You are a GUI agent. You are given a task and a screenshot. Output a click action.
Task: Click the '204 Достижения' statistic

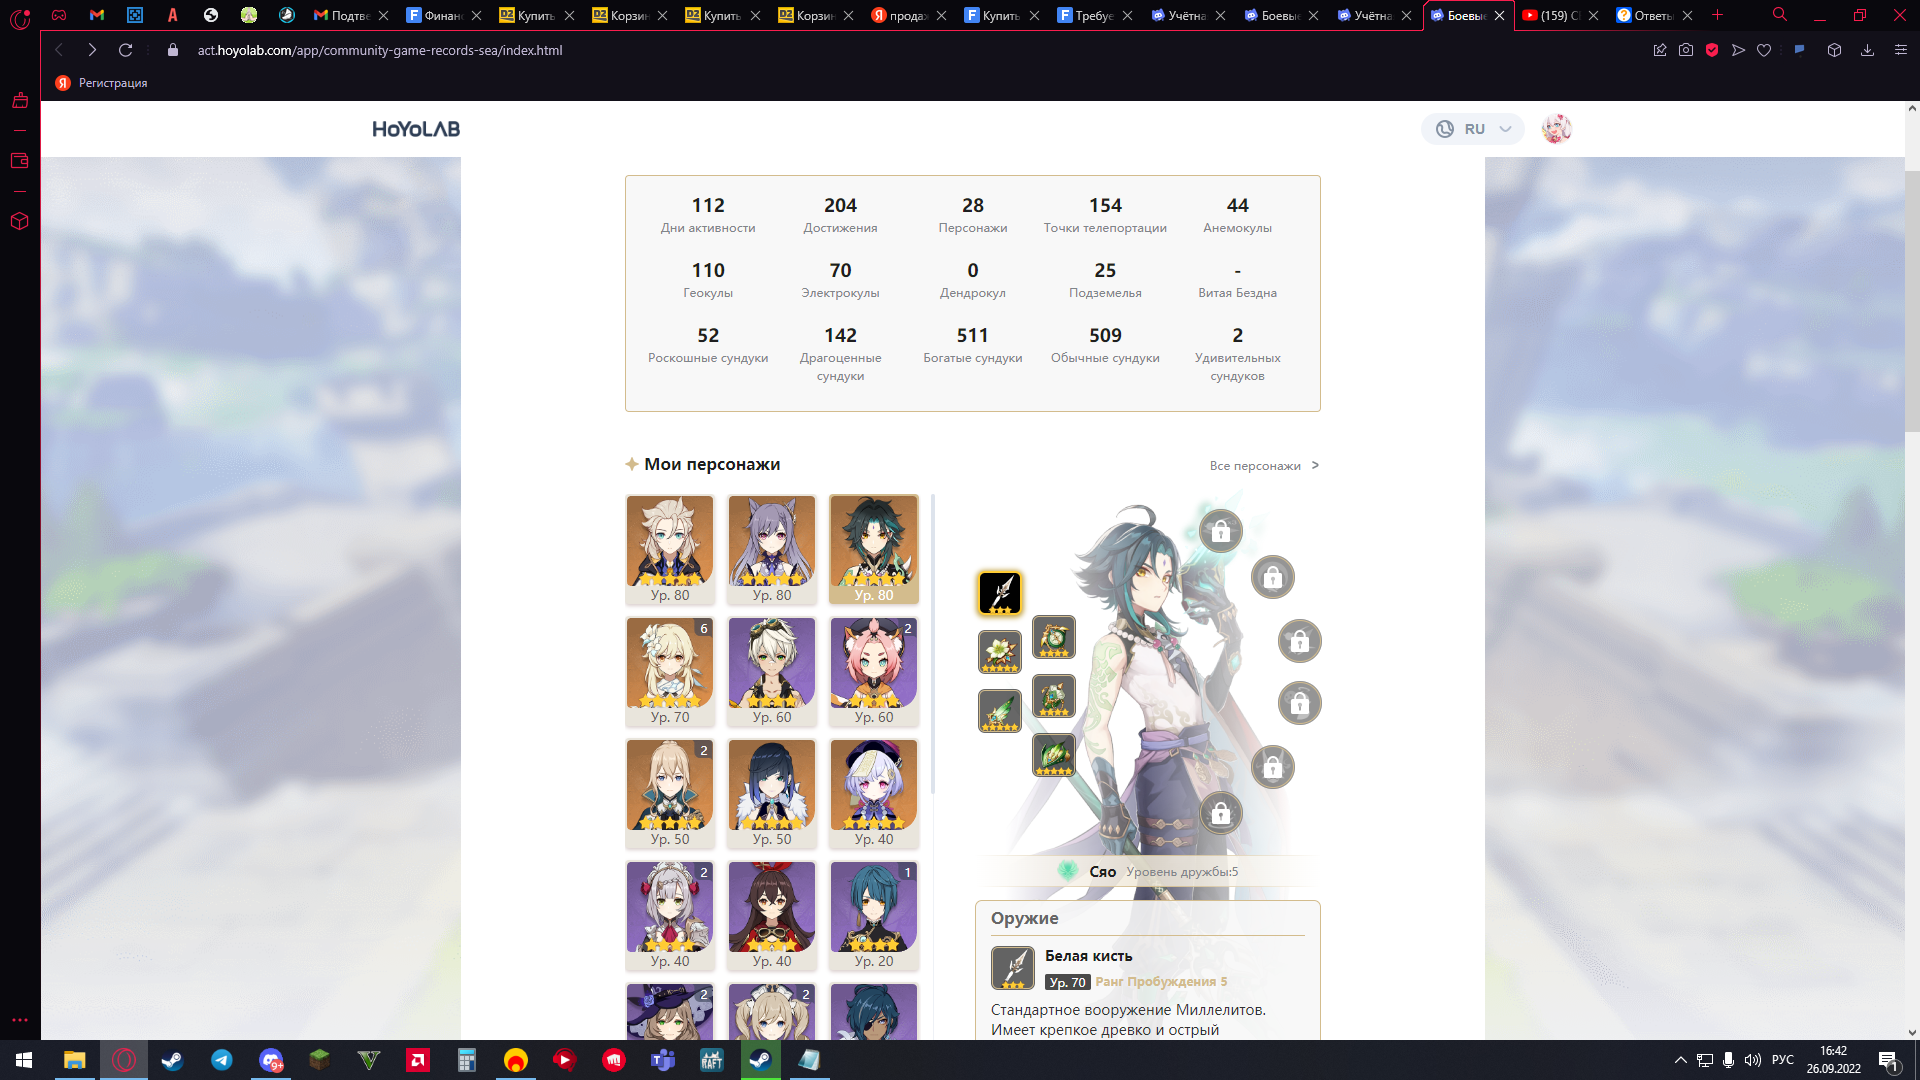coord(841,214)
